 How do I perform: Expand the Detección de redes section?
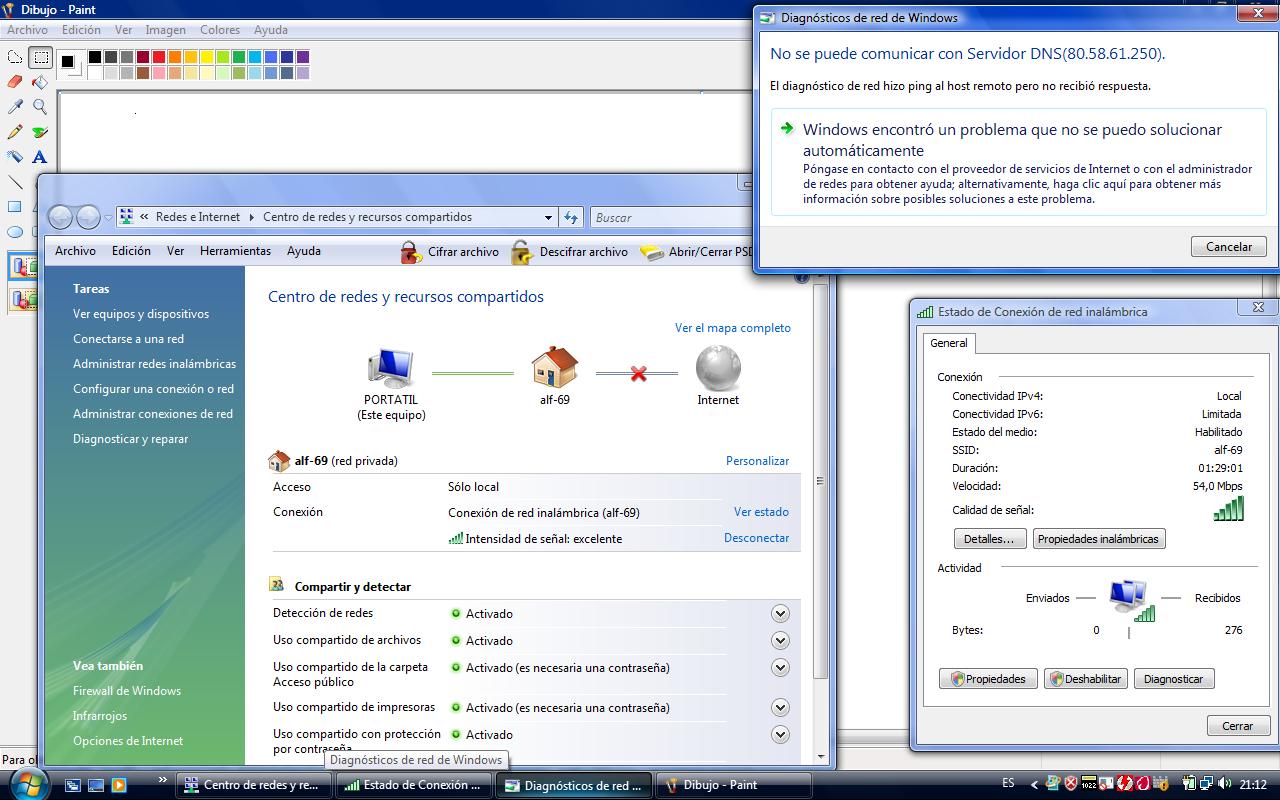(x=780, y=614)
